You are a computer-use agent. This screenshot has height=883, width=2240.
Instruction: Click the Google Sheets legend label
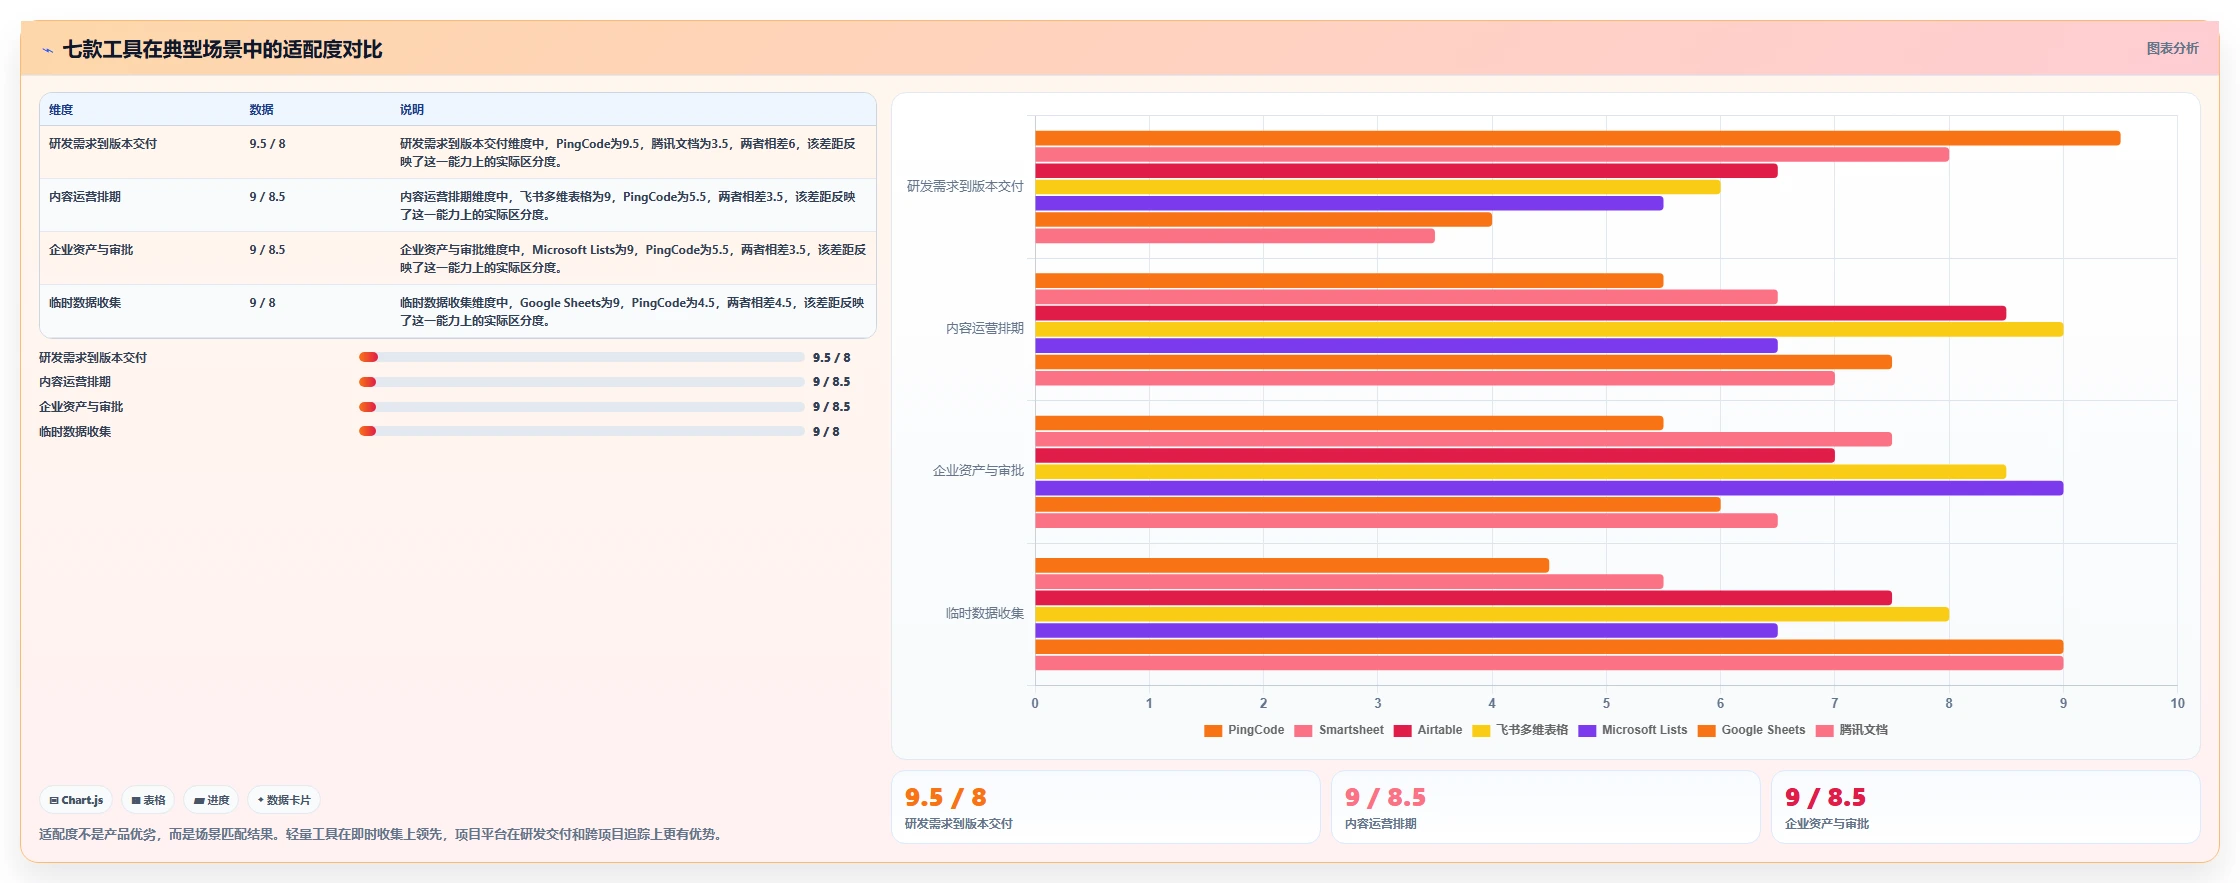click(1763, 731)
